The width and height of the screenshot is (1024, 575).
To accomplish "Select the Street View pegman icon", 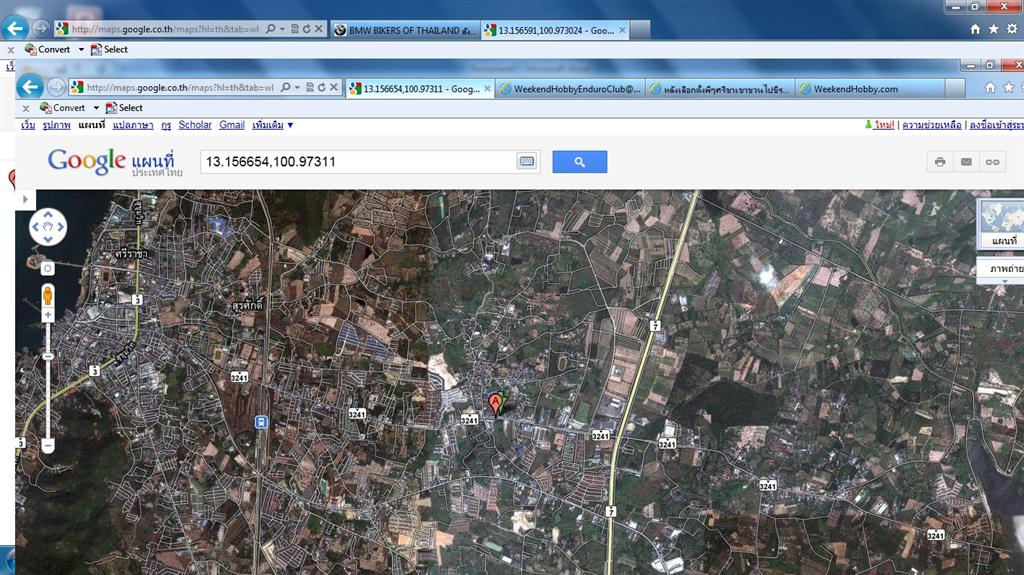I will click(47, 295).
